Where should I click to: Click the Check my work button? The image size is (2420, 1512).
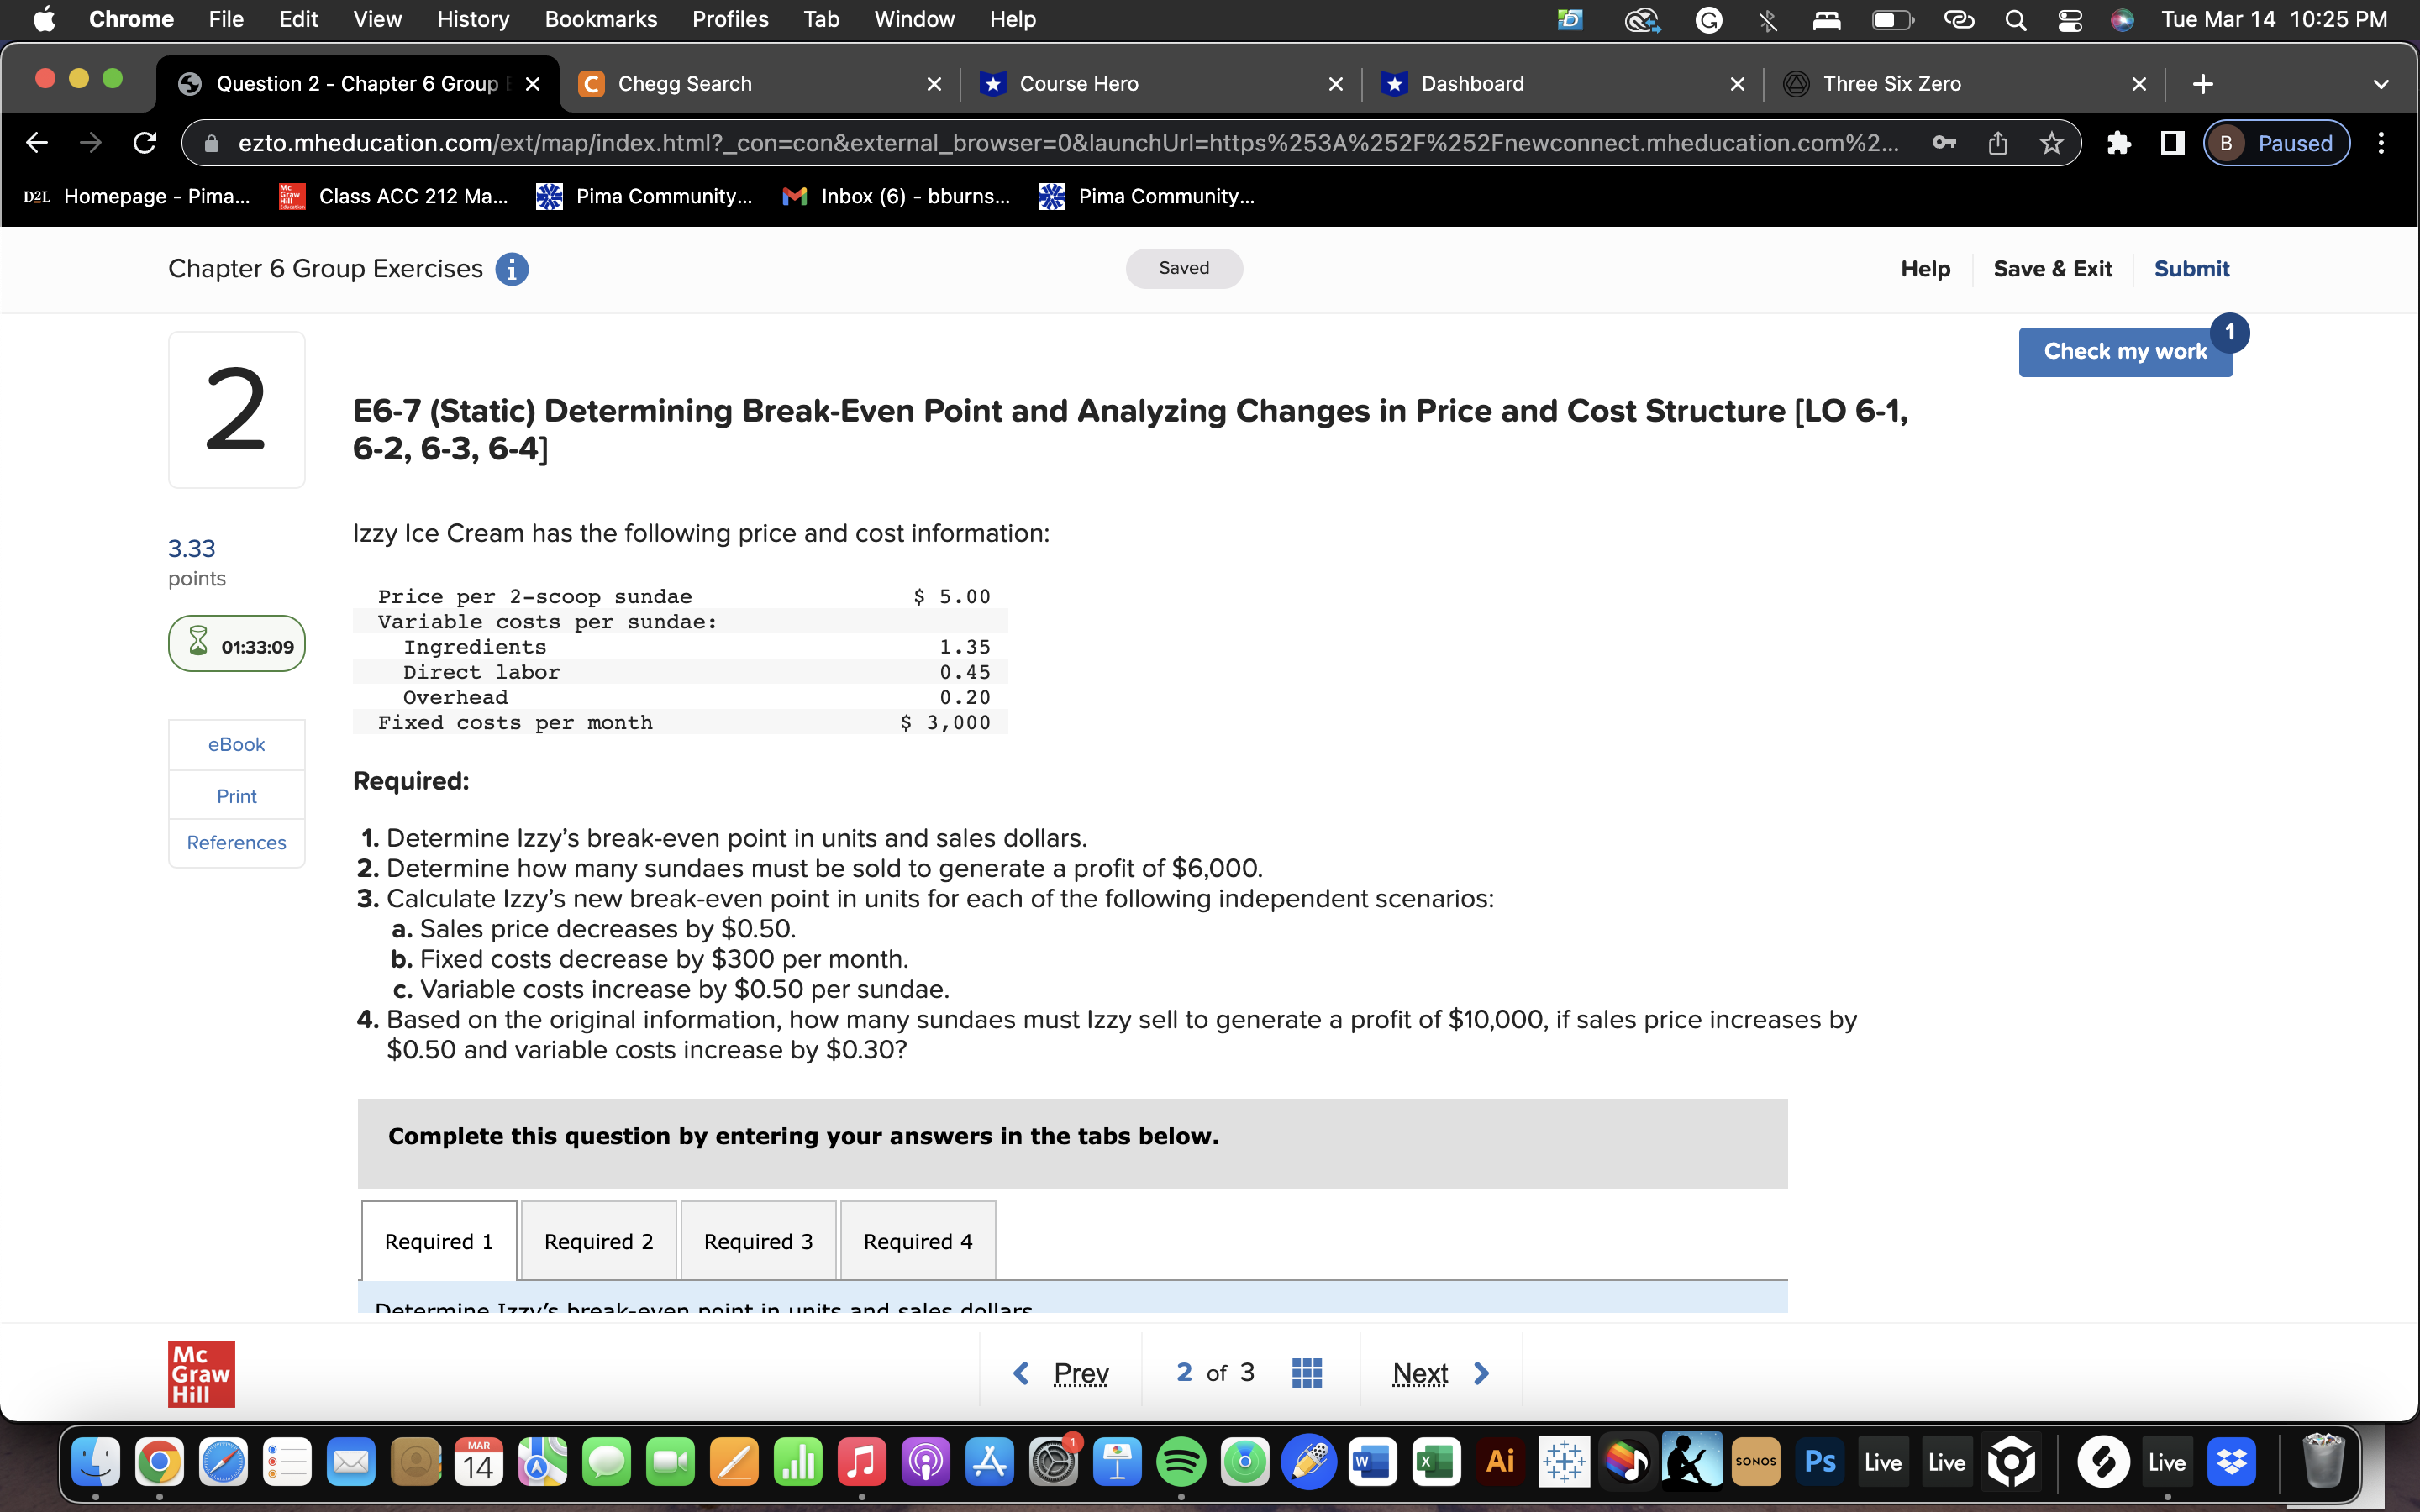pyautogui.click(x=2125, y=351)
